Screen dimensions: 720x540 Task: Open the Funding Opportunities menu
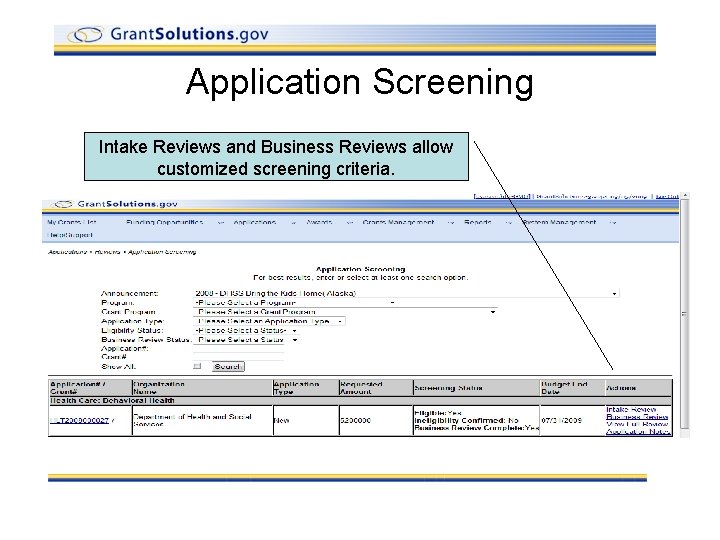coord(164,222)
